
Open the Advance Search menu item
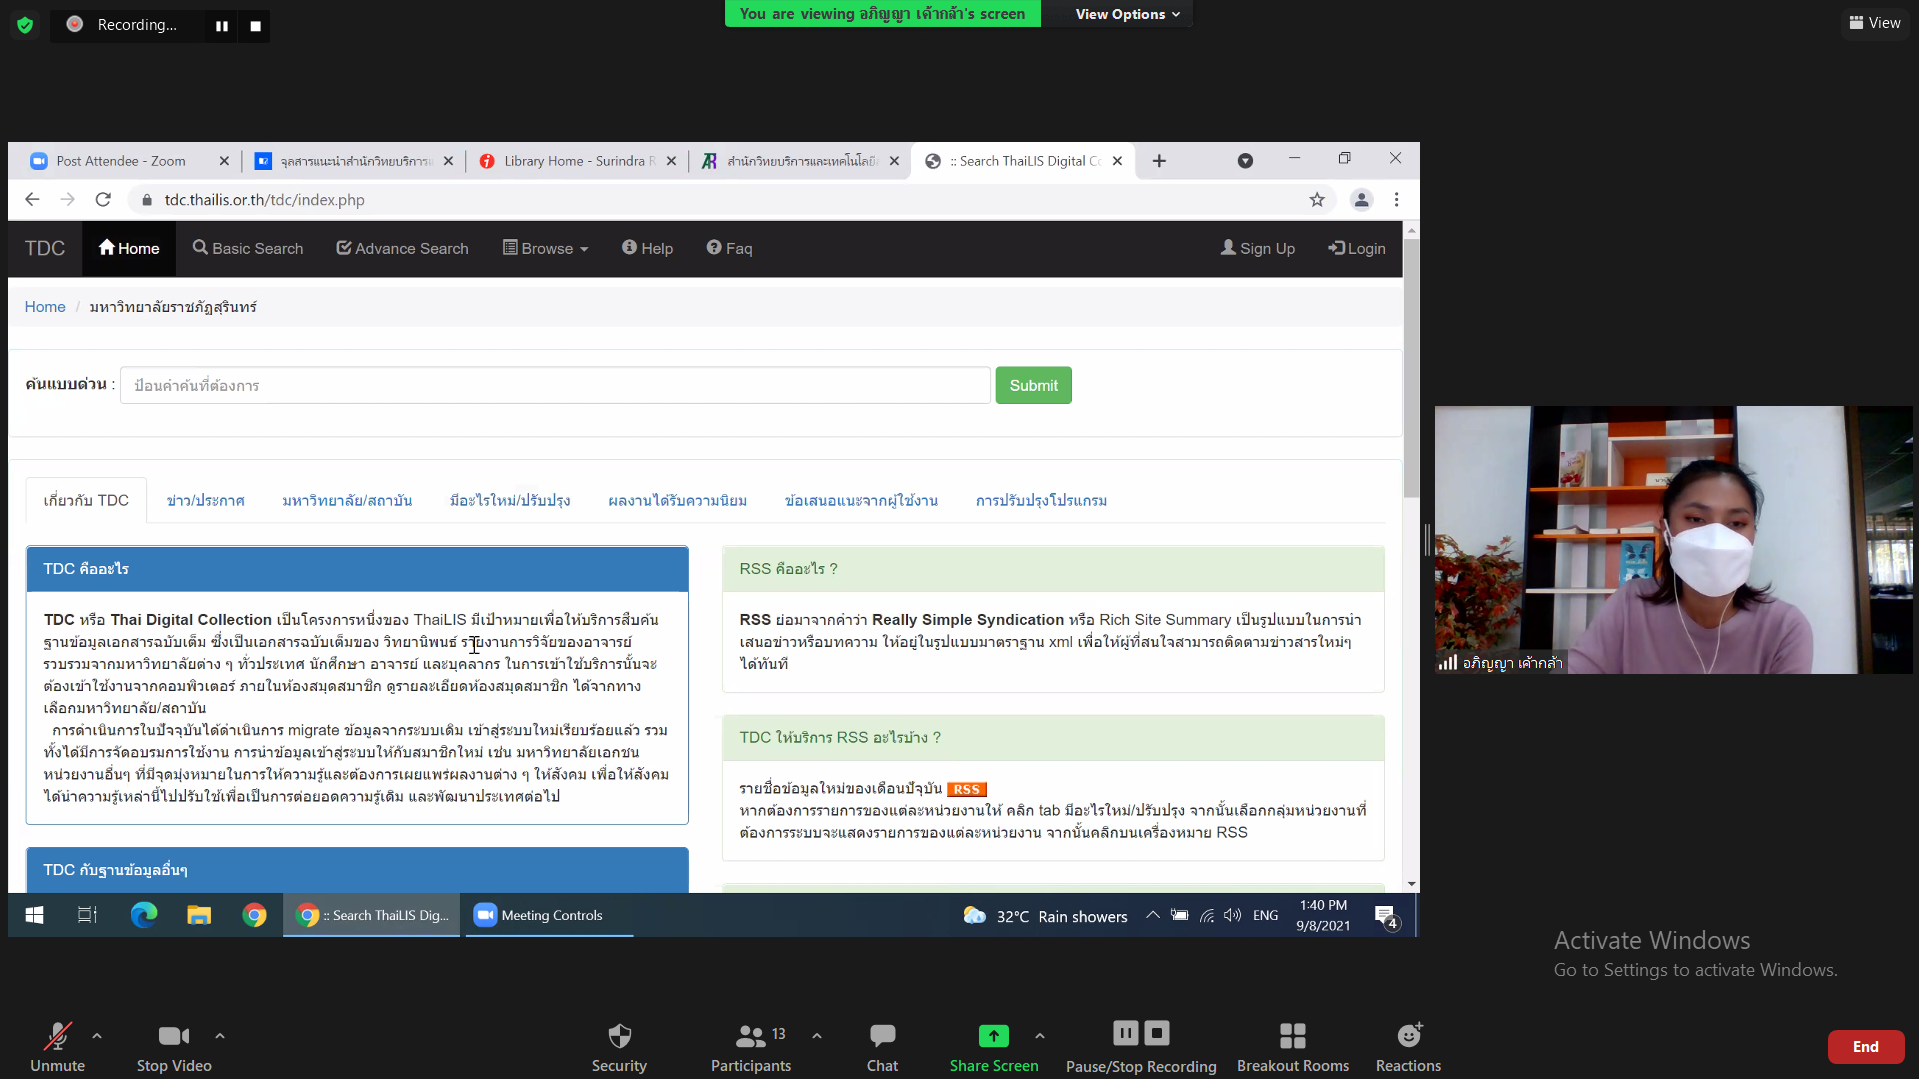coord(402,248)
